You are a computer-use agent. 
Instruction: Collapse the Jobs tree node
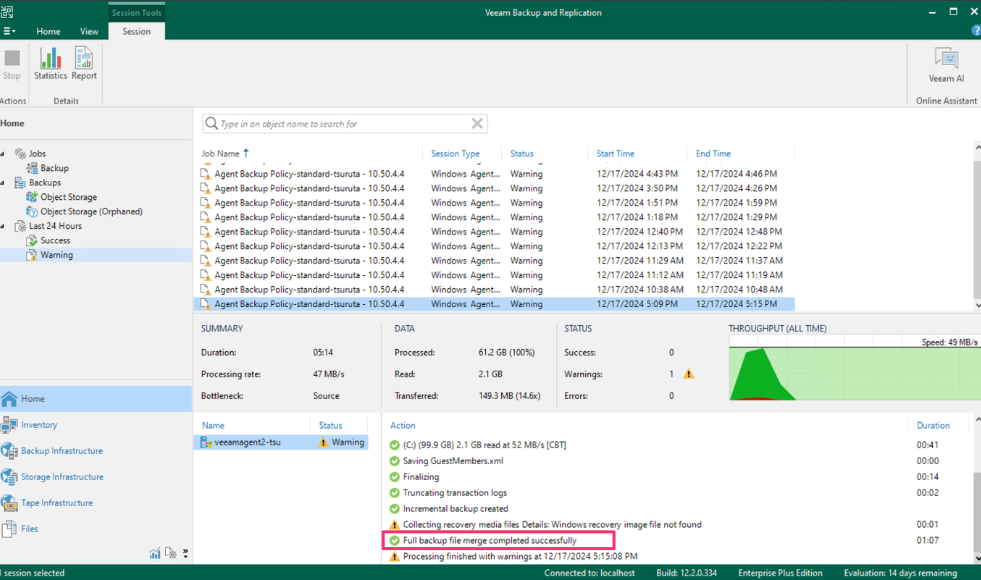coord(3,154)
